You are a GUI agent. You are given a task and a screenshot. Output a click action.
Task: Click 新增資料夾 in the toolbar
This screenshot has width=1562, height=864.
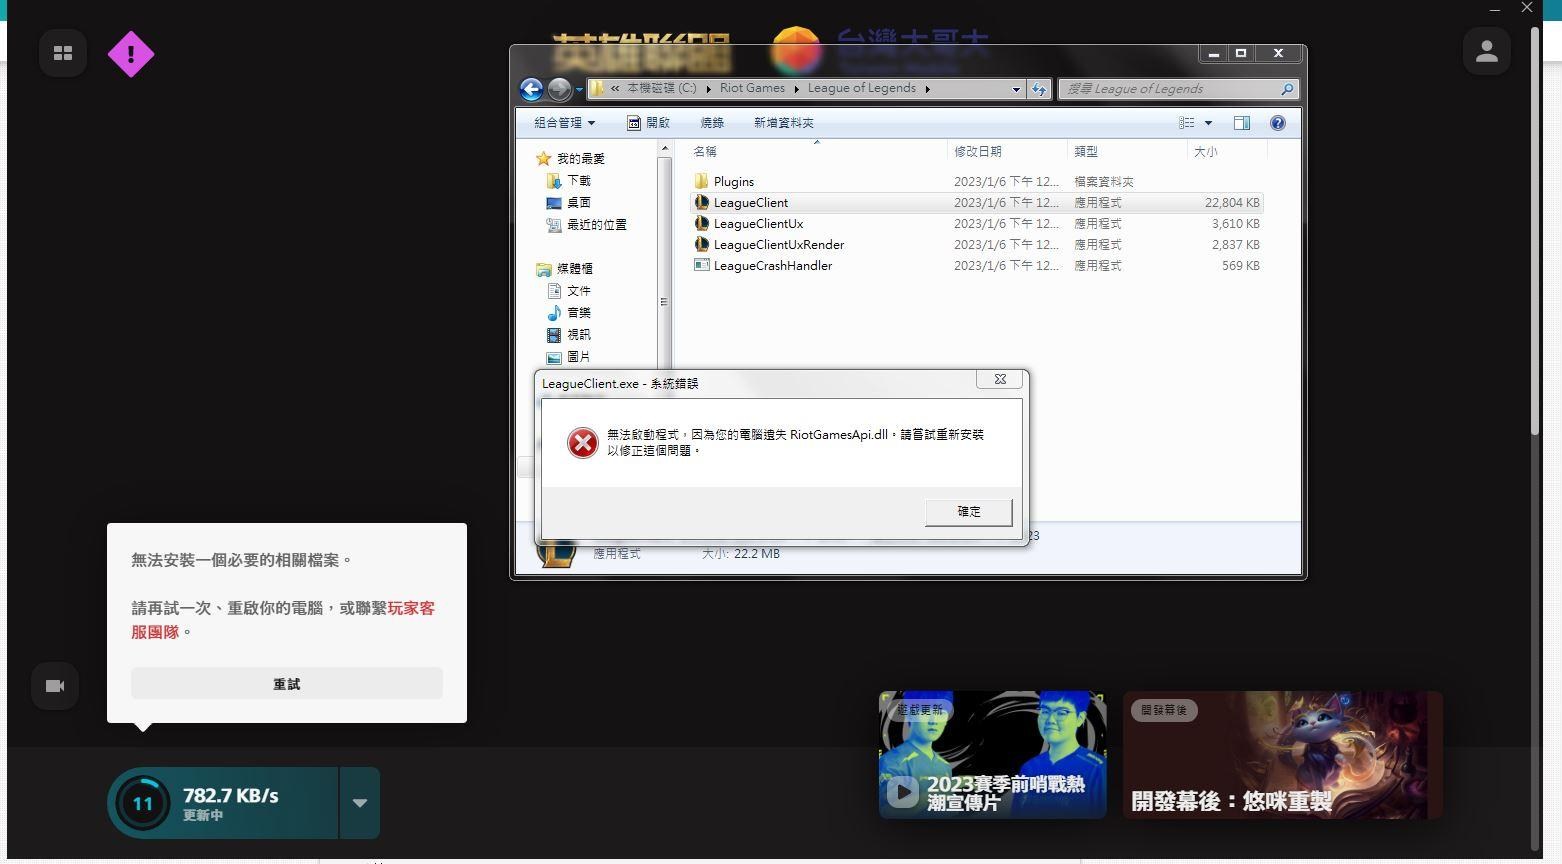(x=784, y=123)
